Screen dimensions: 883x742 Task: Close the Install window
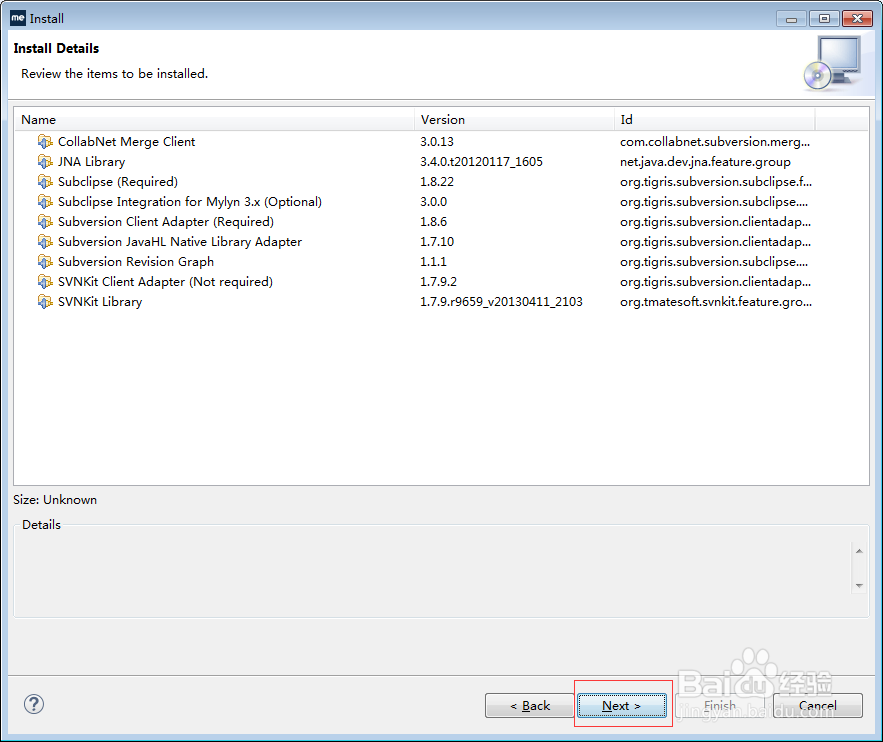tap(857, 19)
